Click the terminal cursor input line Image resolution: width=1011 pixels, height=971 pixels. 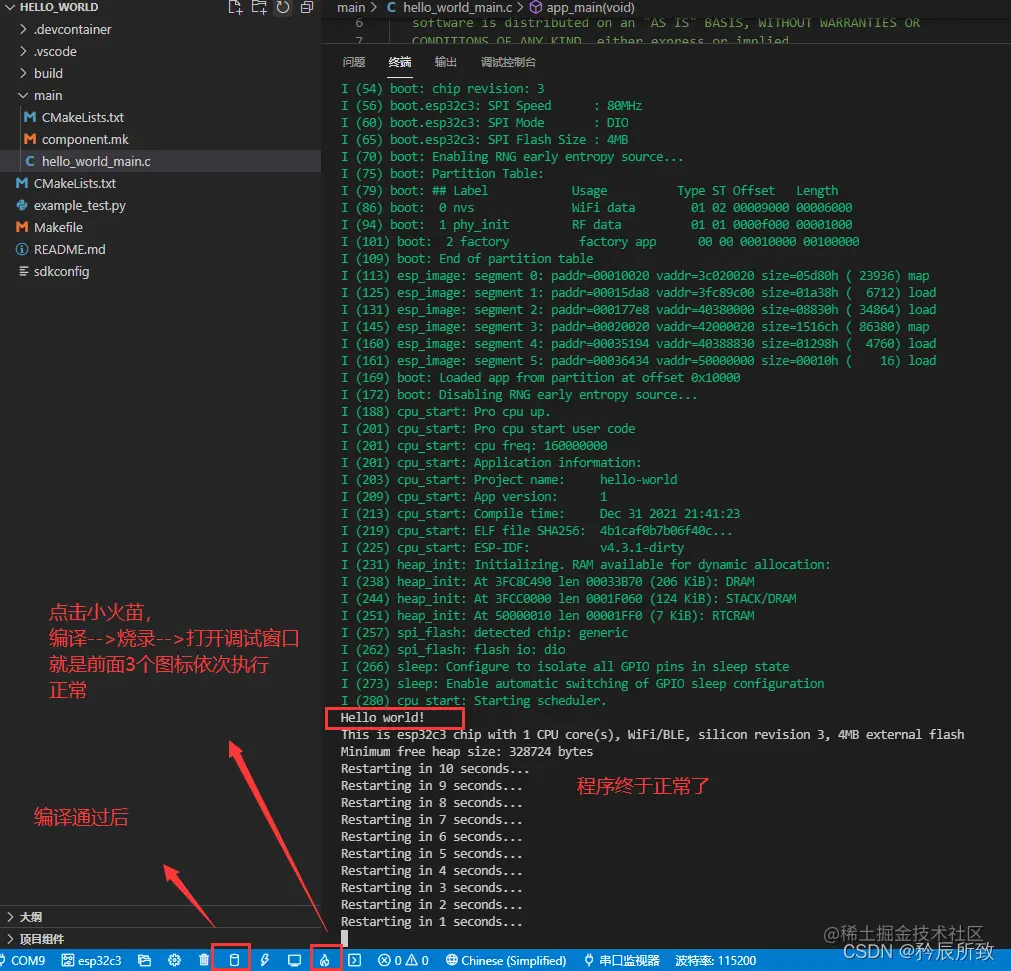coord(344,938)
